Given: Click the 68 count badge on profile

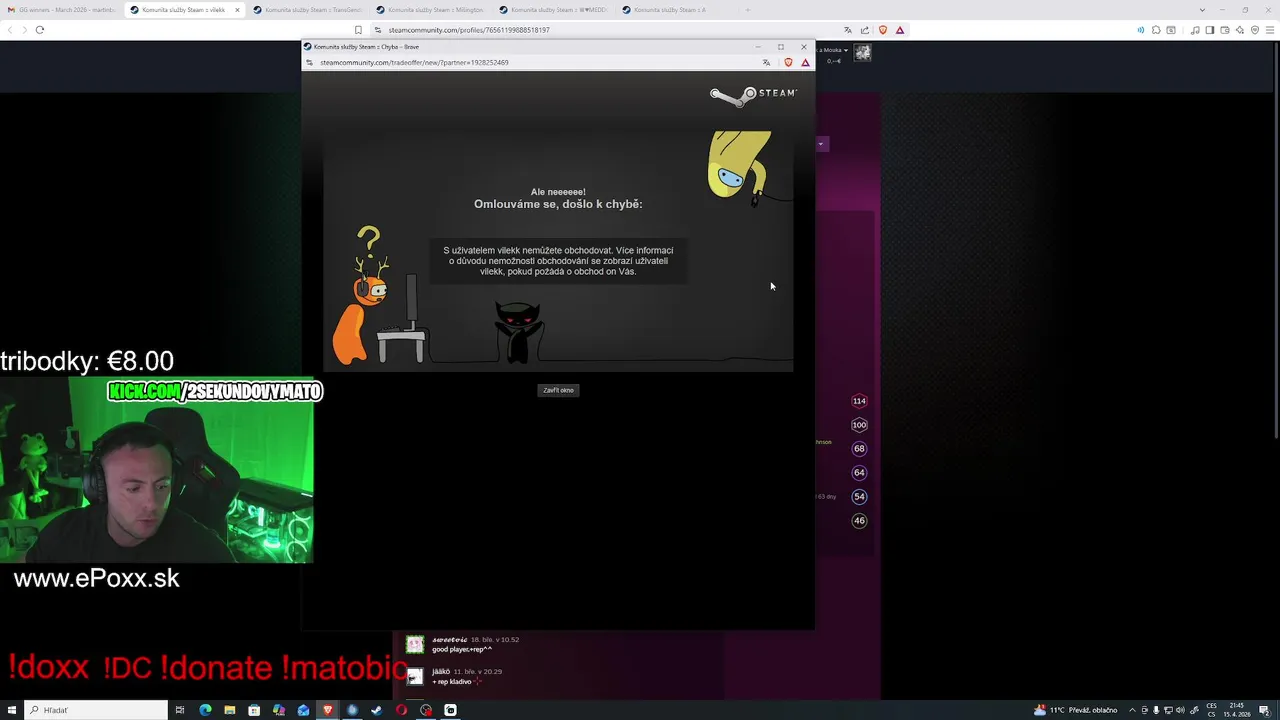Looking at the screenshot, I should click(x=859, y=449).
